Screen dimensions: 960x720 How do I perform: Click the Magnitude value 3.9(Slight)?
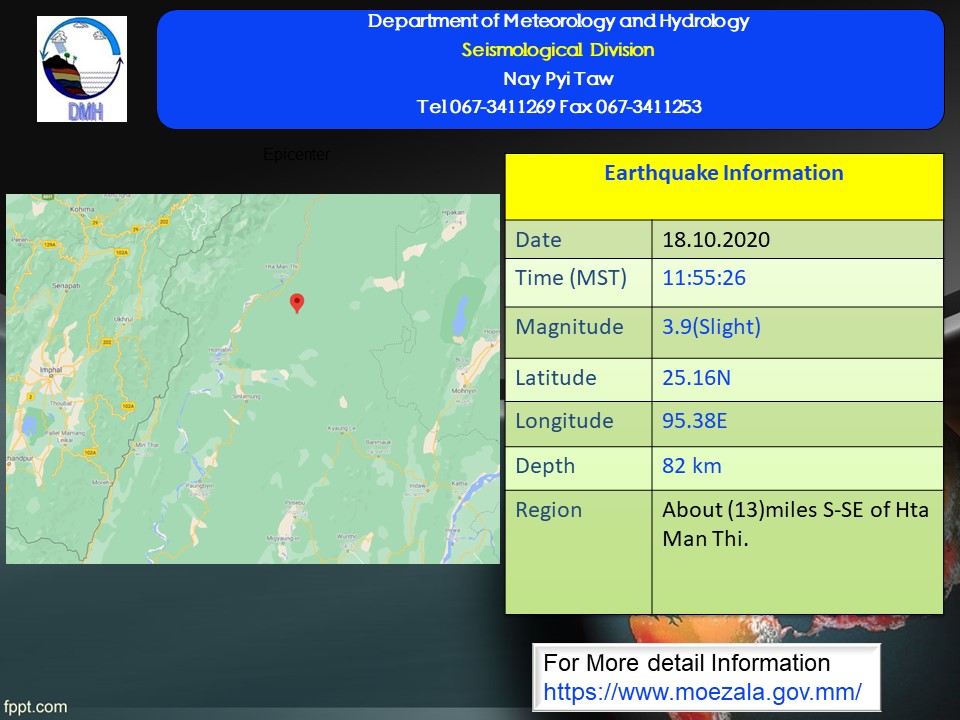pos(711,327)
